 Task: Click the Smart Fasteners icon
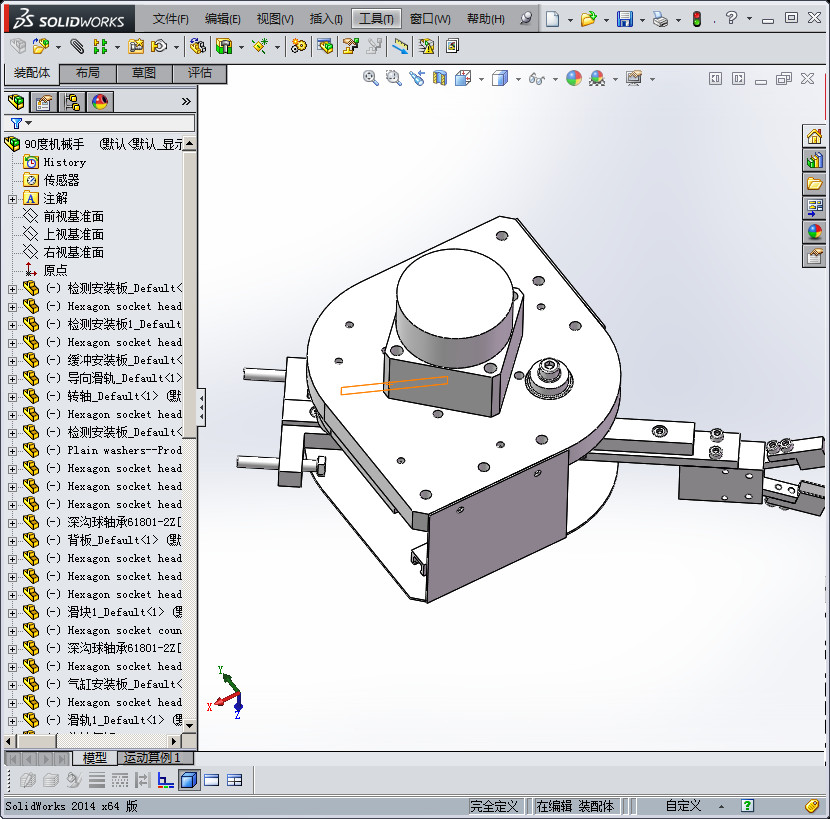click(136, 47)
